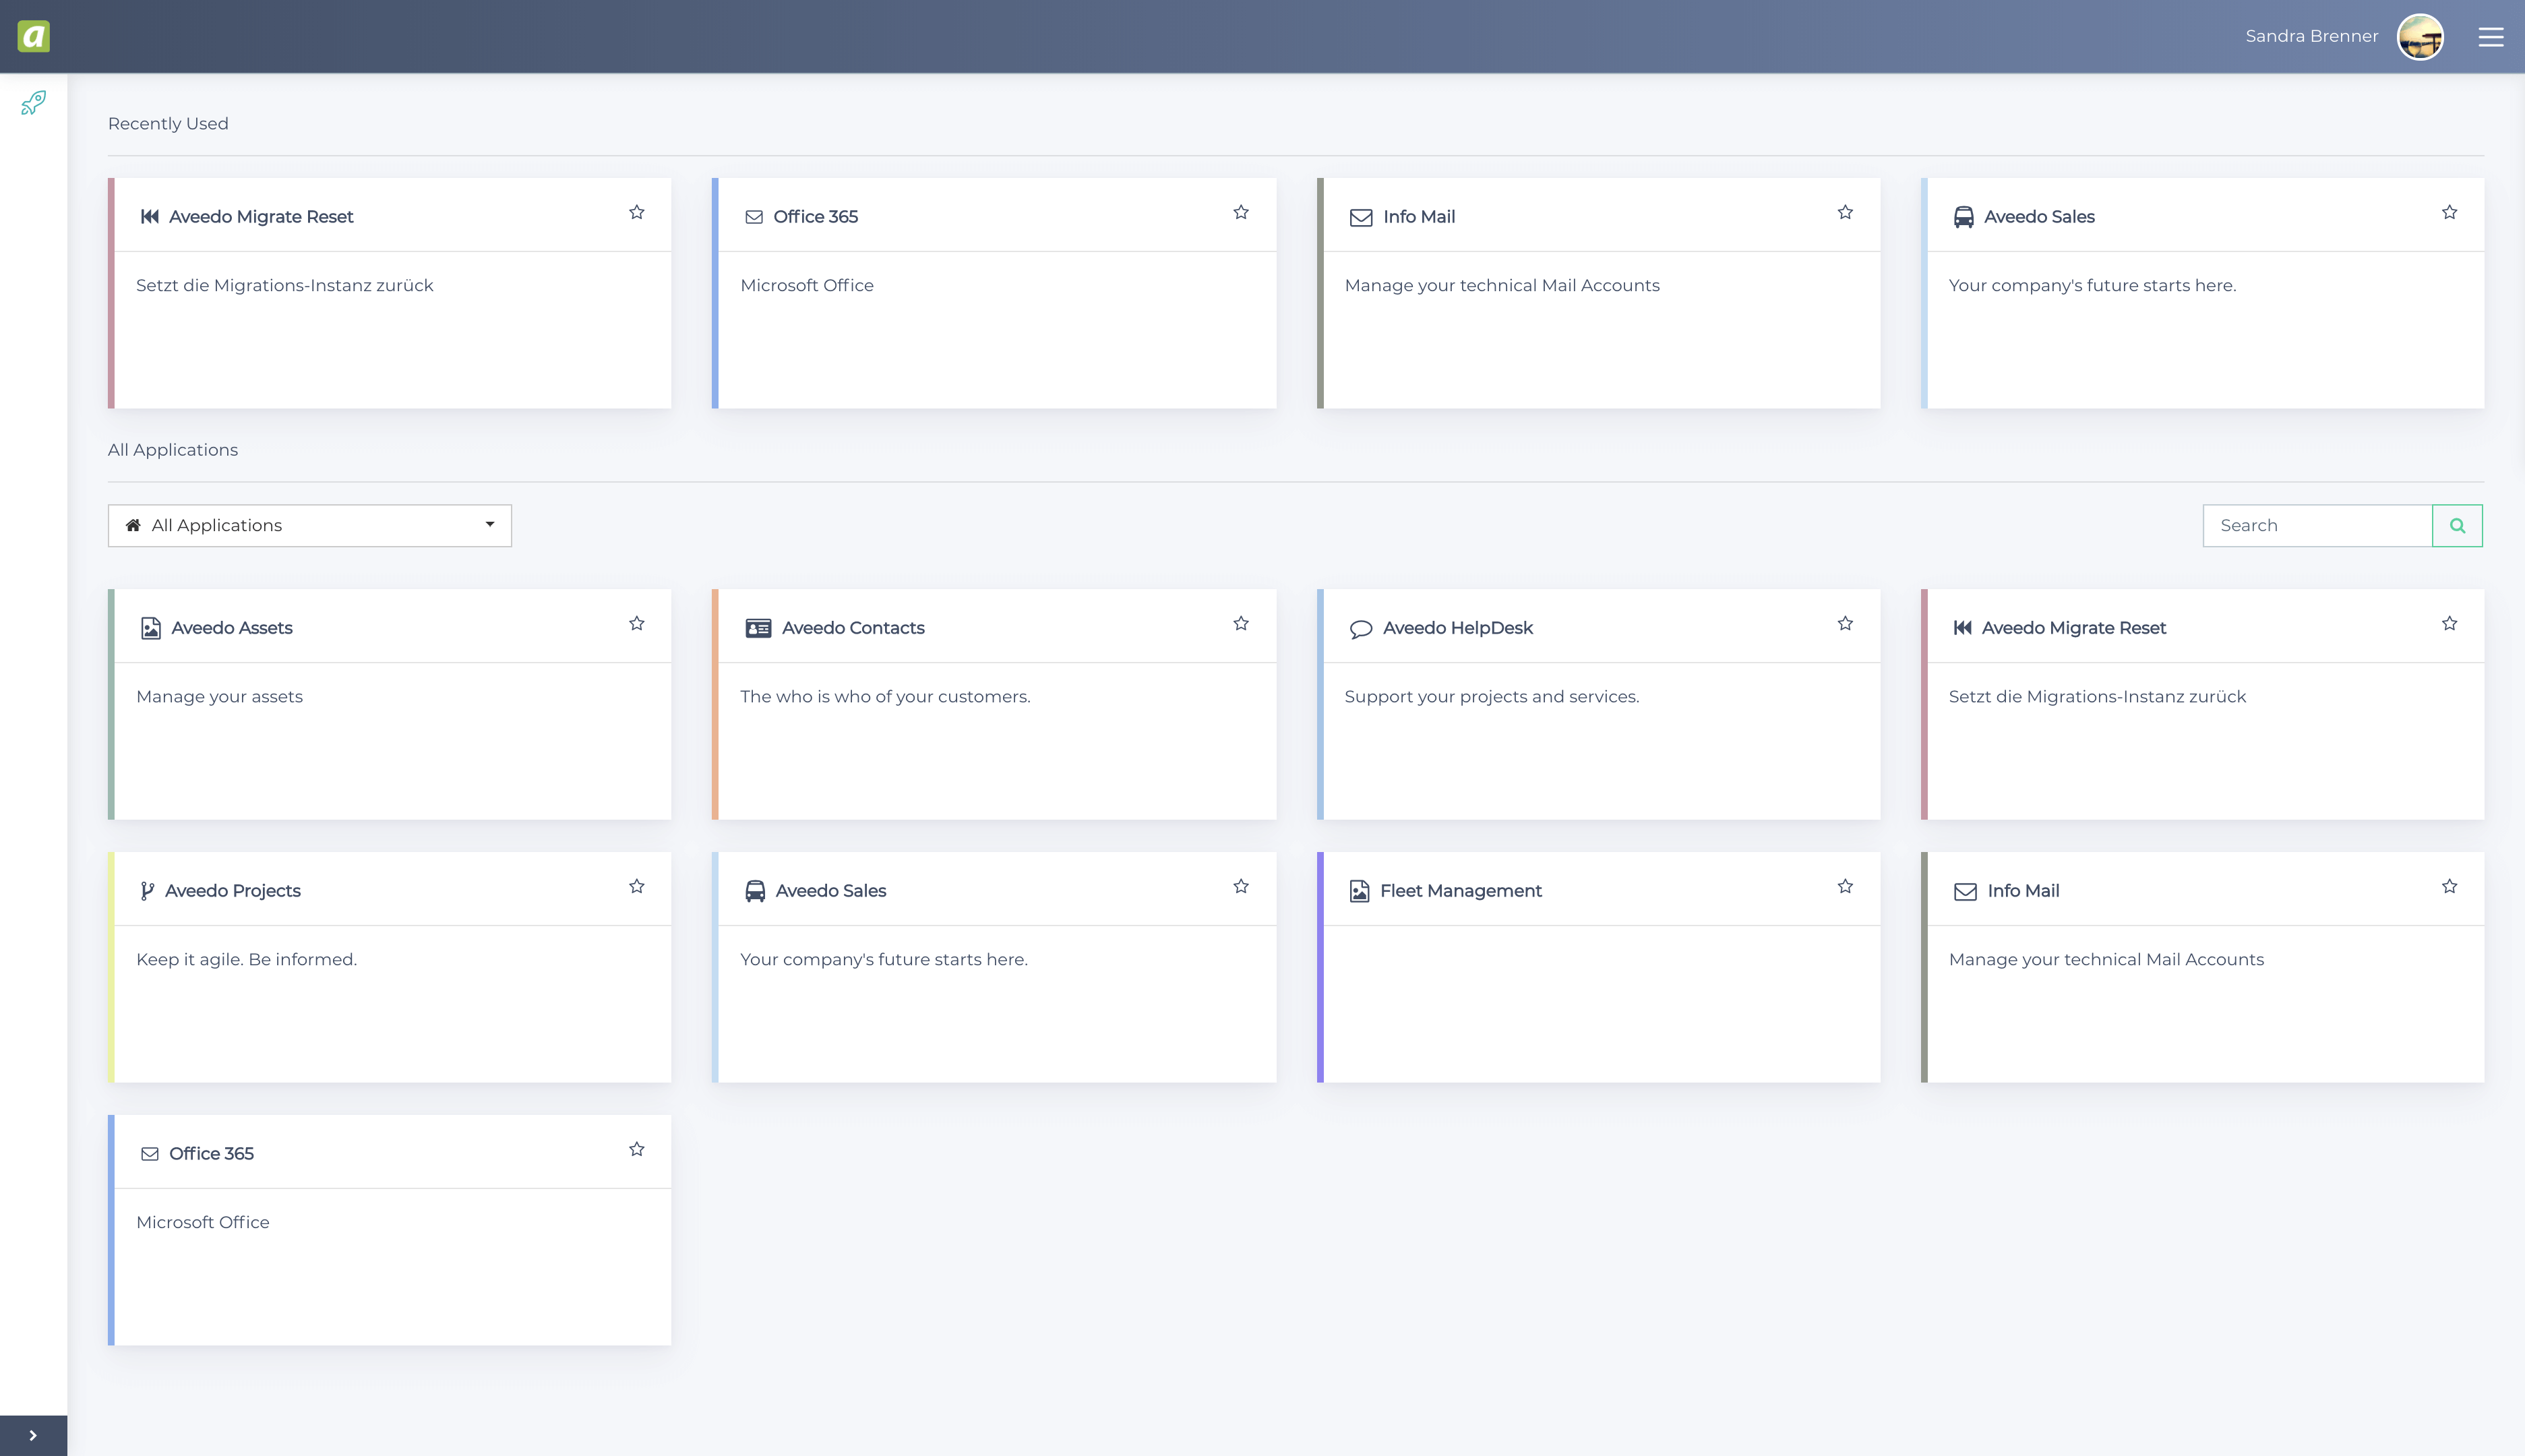The image size is (2525, 1456).
Task: Open the All Applications category dropdown
Action: click(310, 525)
